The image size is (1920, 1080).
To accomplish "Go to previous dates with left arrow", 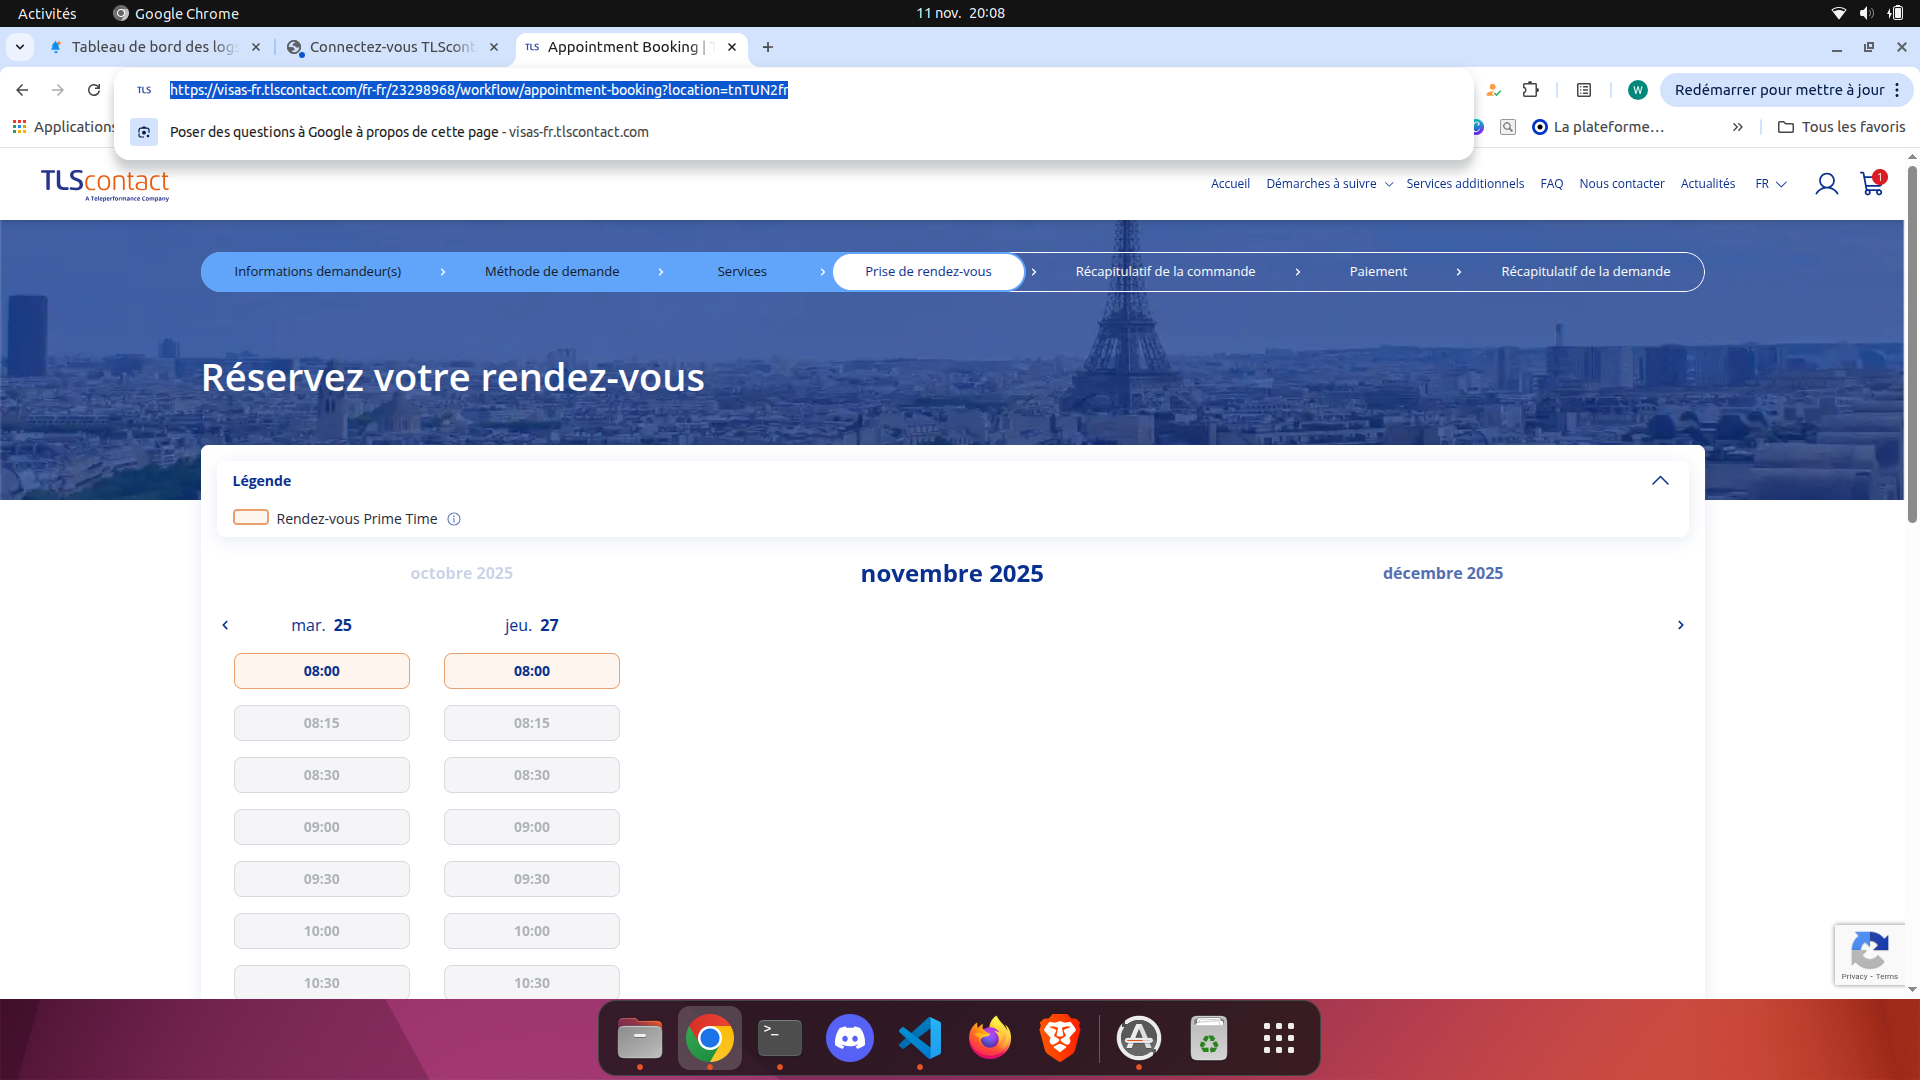I will 225,625.
